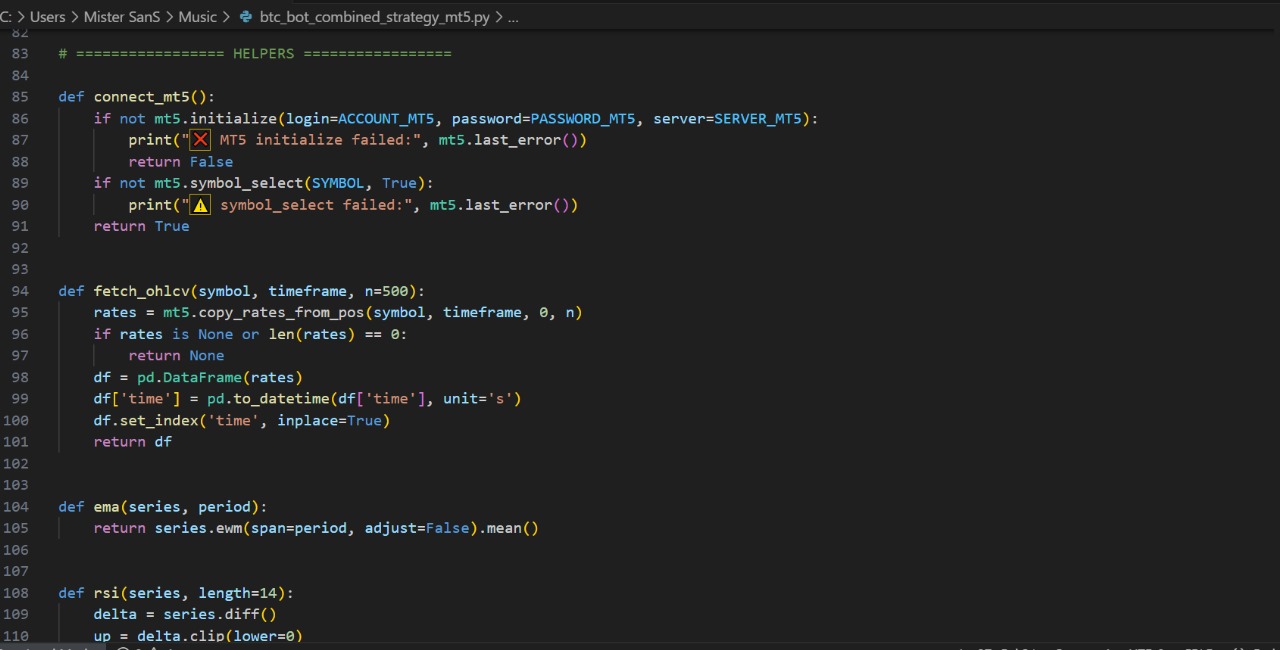Click 'return False' on line 88
Screen dimensions: 1280x650
(181, 162)
